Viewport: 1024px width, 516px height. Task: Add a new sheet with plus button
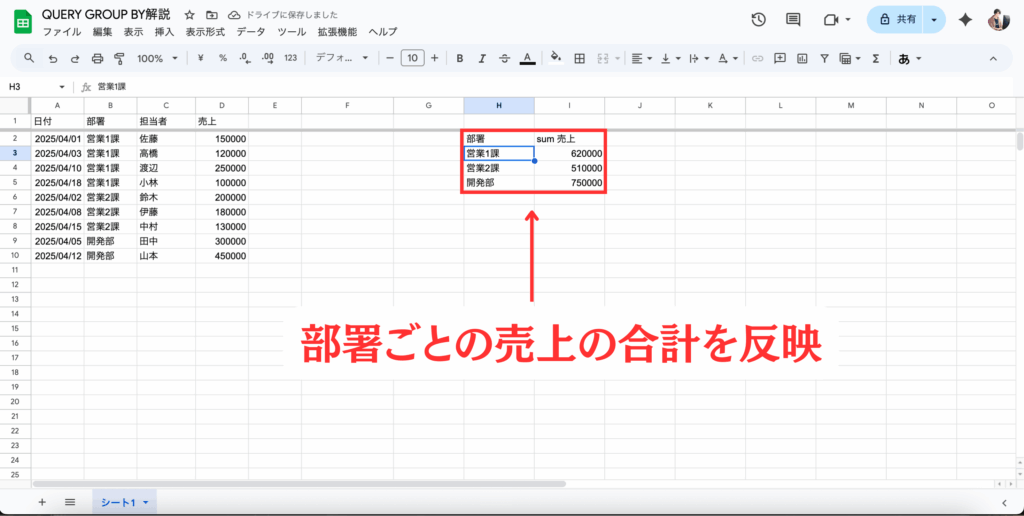point(42,502)
